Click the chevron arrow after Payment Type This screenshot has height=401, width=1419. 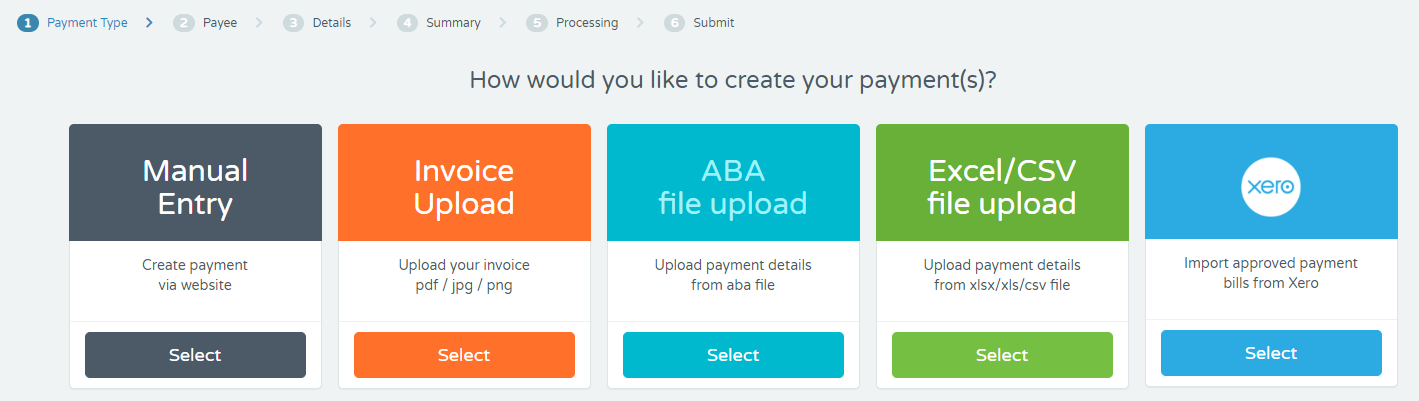click(x=149, y=23)
